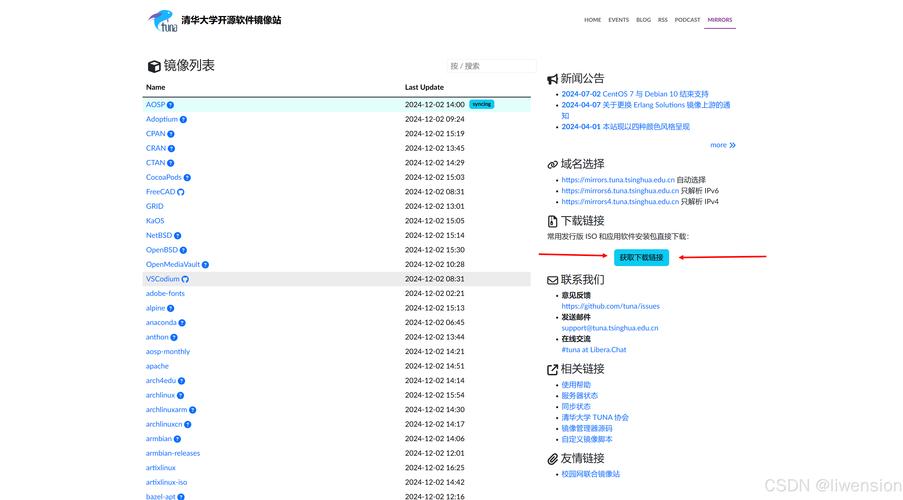Open help icon next to alpine
Viewport: 903px width, 500px height.
[x=170, y=308]
